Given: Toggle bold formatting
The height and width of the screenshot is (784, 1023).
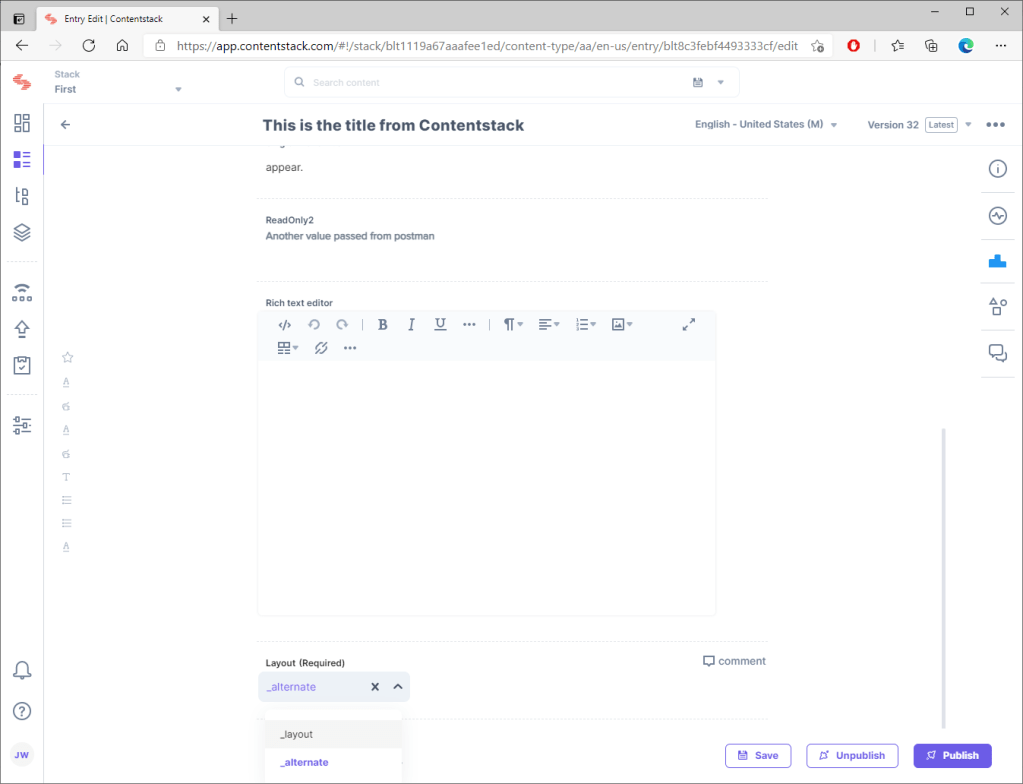Looking at the screenshot, I should 382,325.
